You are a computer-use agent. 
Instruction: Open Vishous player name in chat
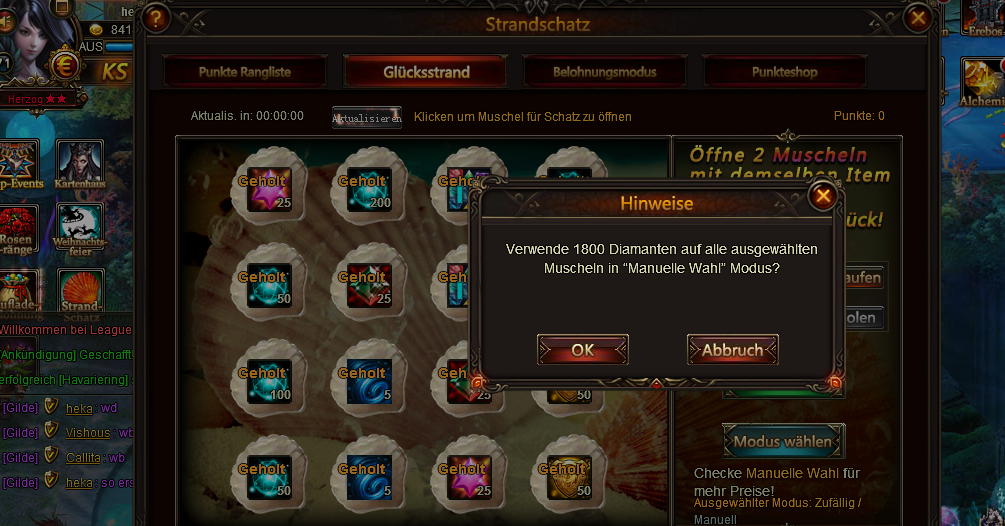click(x=88, y=432)
